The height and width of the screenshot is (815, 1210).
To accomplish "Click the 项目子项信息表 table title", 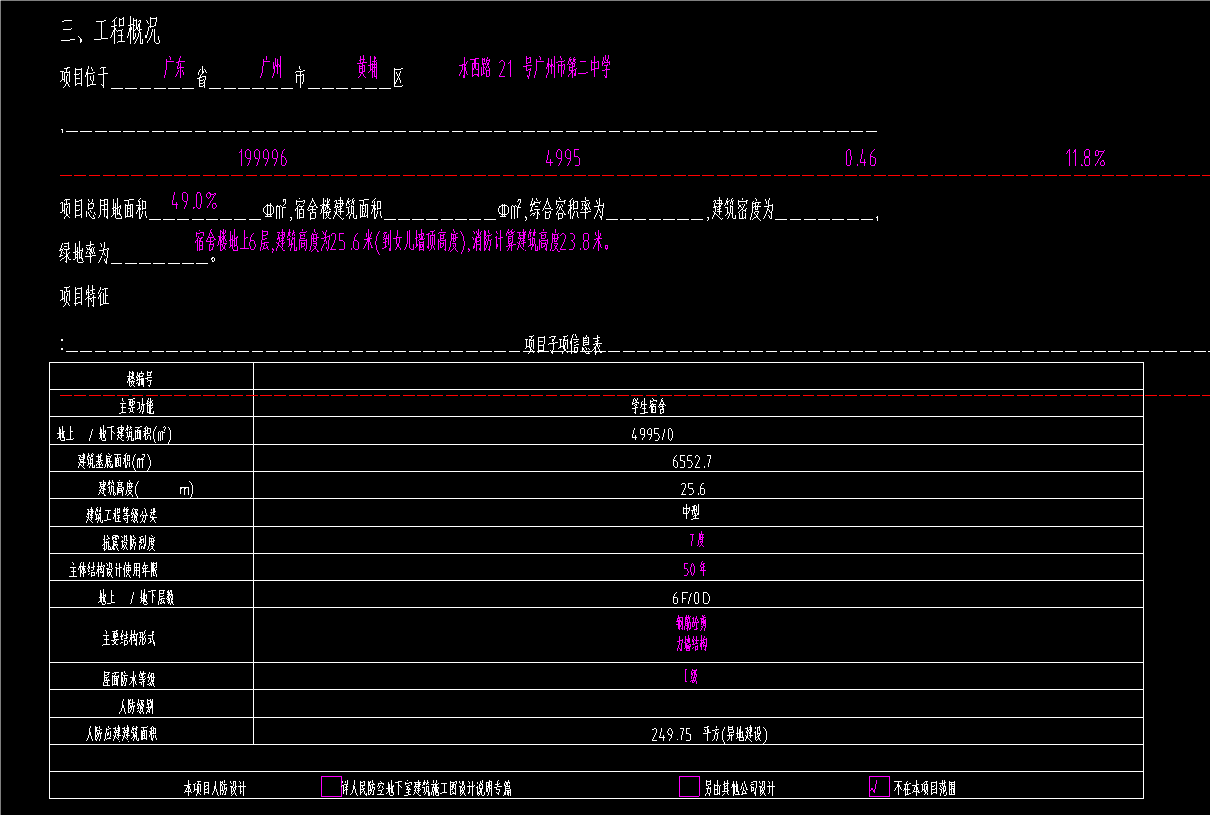I will 564,346.
